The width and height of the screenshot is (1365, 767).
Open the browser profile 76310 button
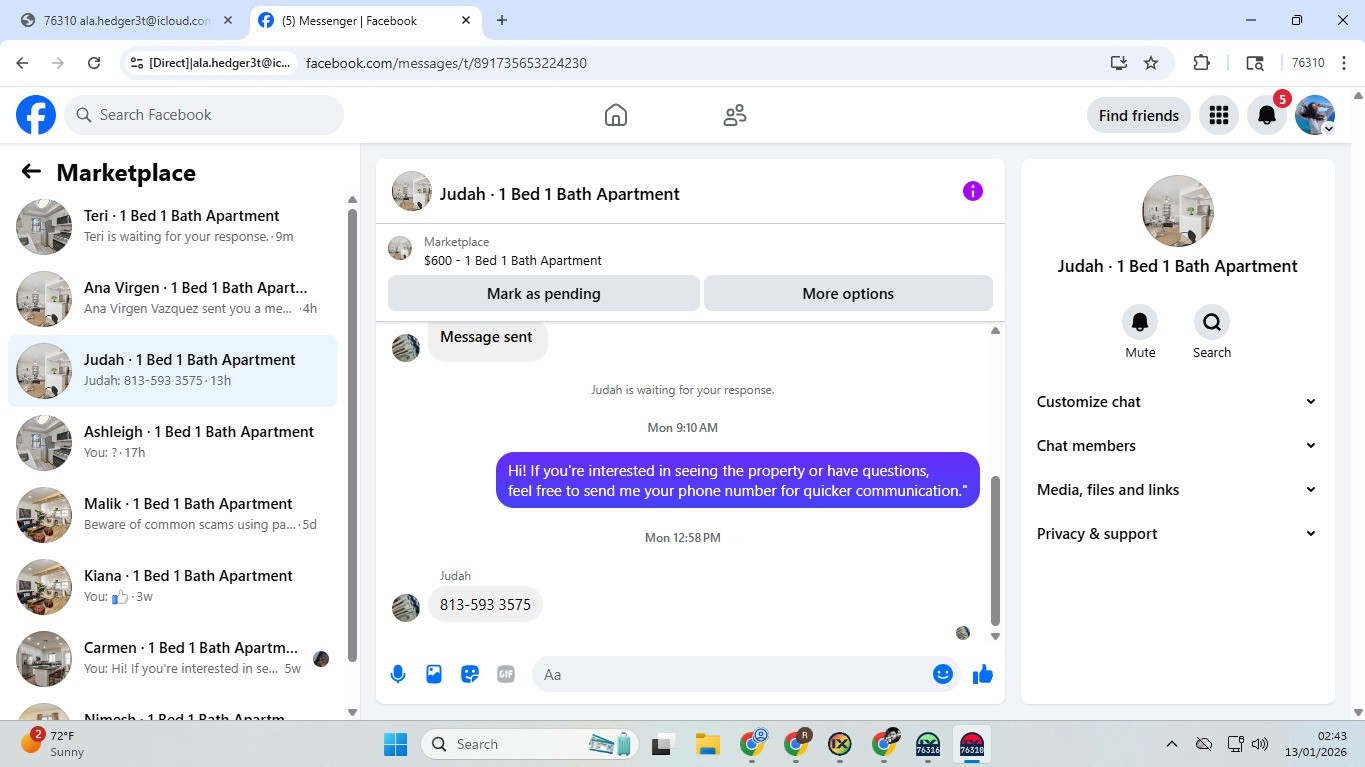pos(1308,63)
